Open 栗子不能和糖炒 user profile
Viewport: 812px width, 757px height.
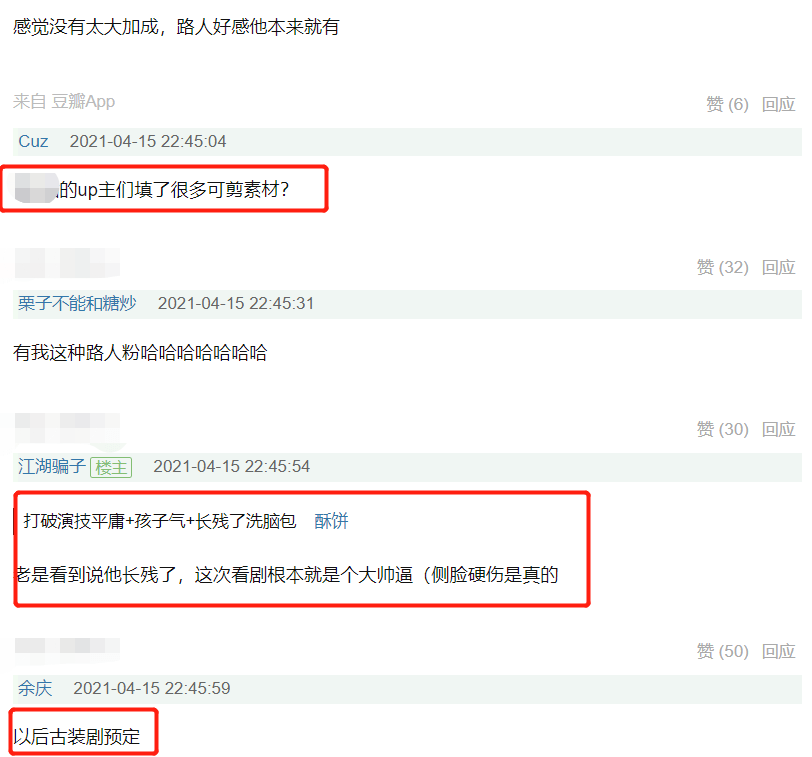77,303
